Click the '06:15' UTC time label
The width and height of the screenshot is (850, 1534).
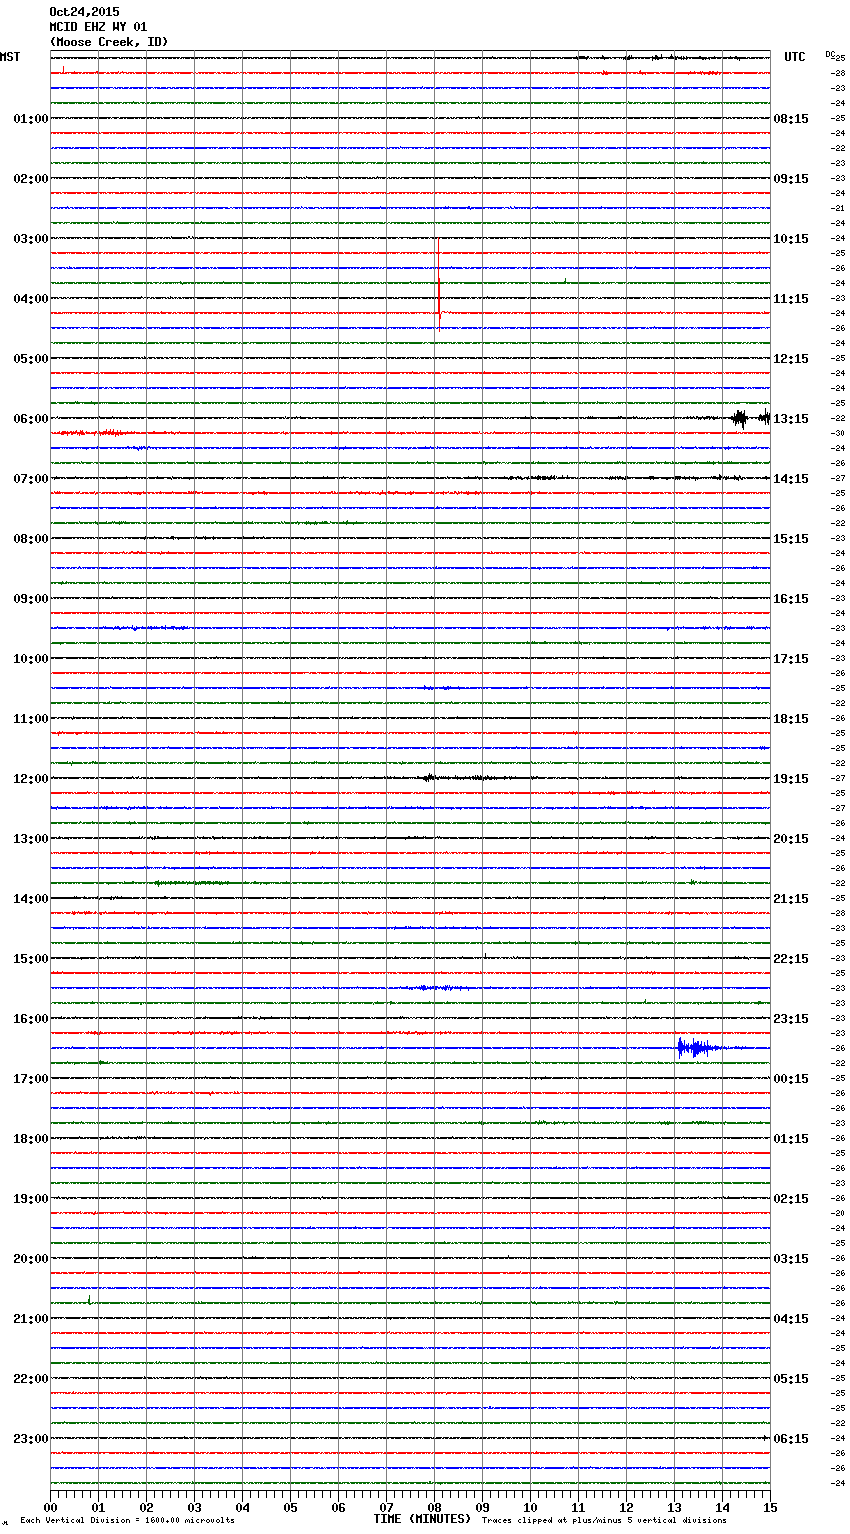[x=791, y=1439]
